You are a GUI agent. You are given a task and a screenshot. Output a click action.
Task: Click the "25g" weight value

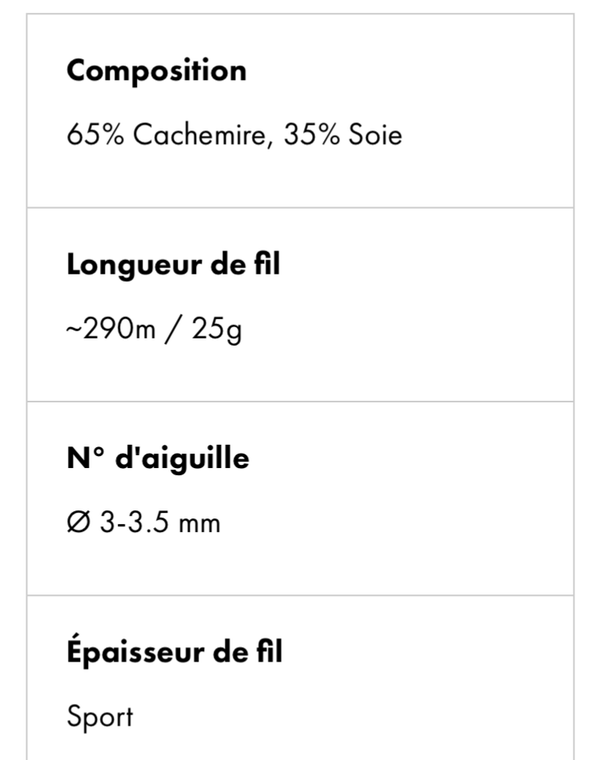coord(217,329)
